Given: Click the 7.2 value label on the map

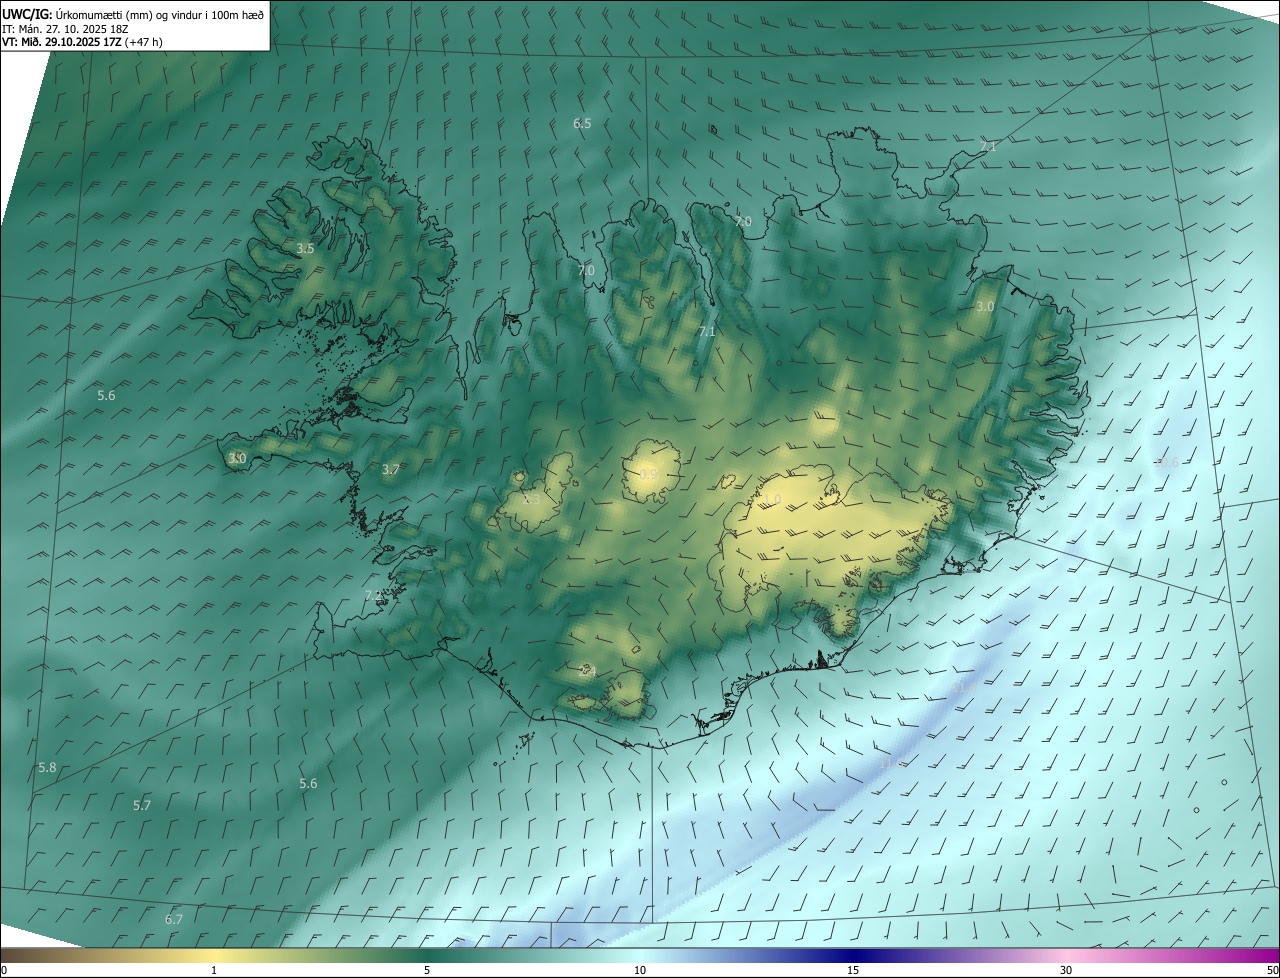Looking at the screenshot, I should 373,595.
